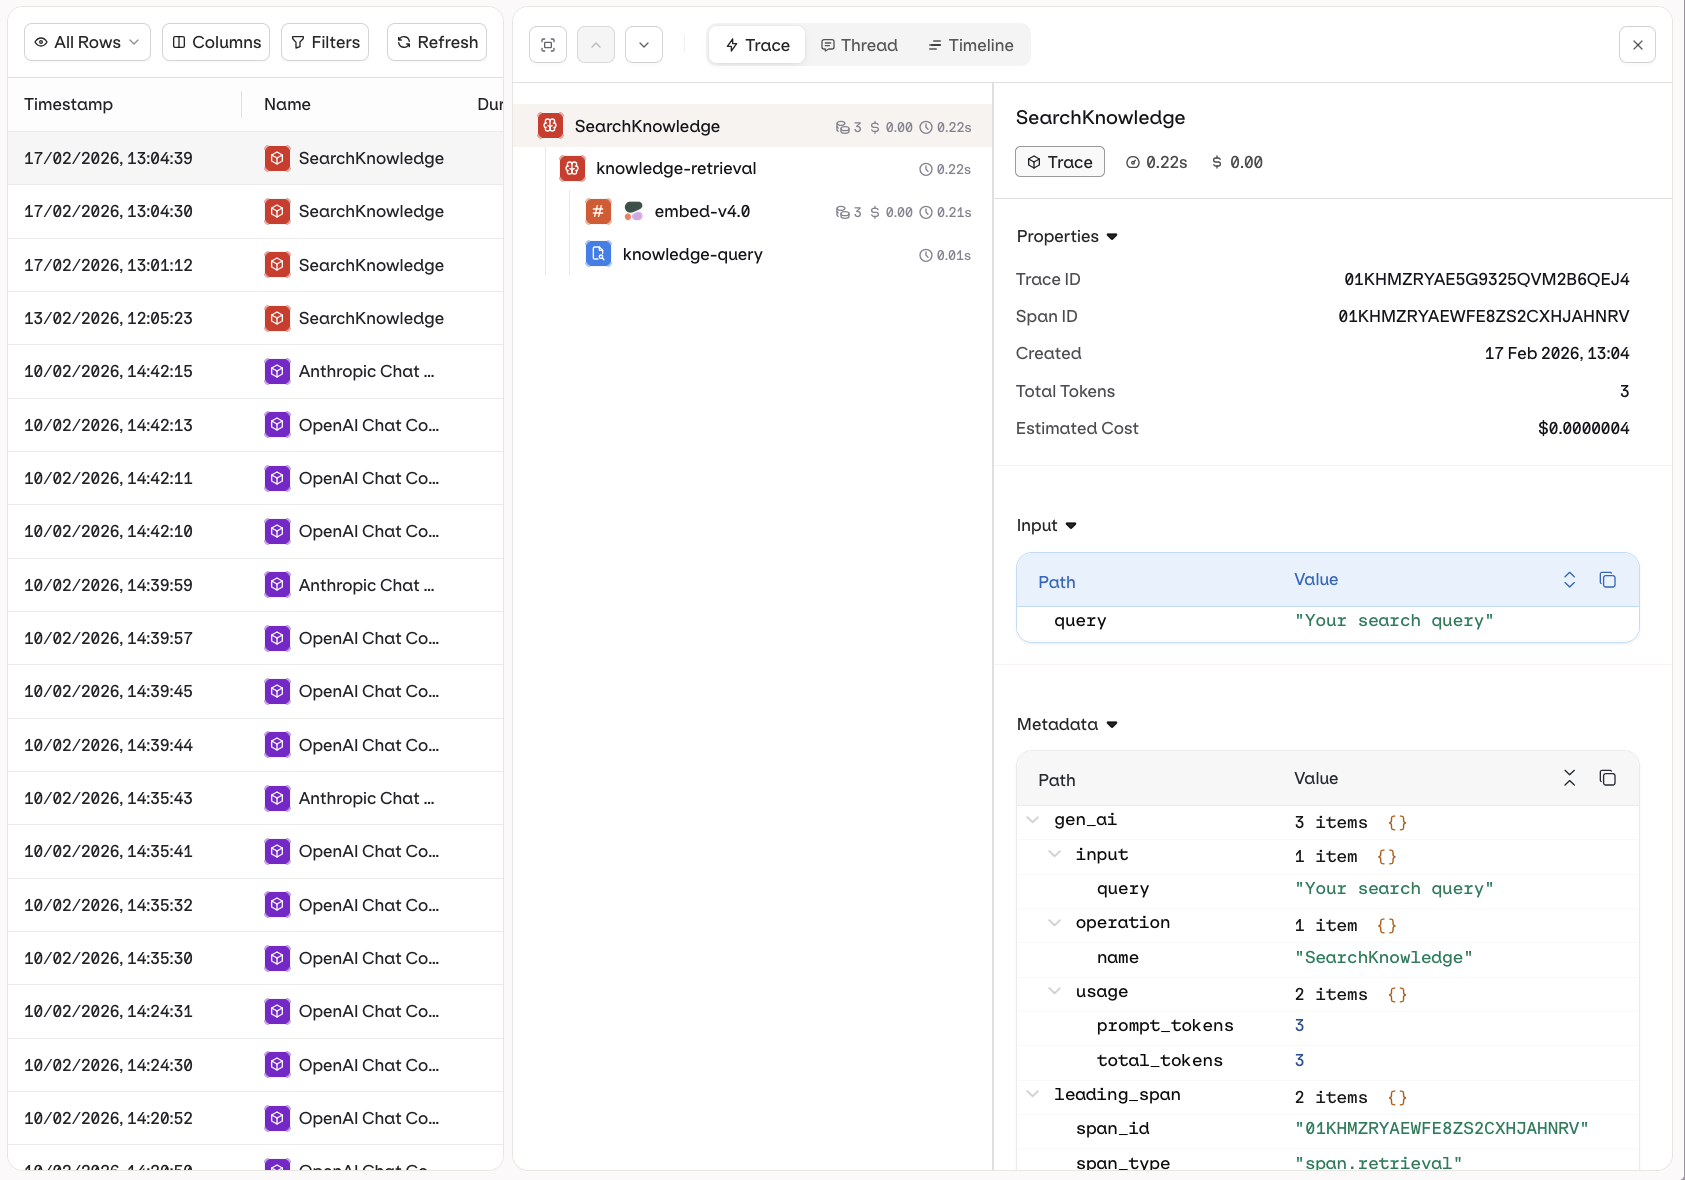Click the knowledge-query blue search icon
Screen dimensions: 1685x1180
point(598,254)
